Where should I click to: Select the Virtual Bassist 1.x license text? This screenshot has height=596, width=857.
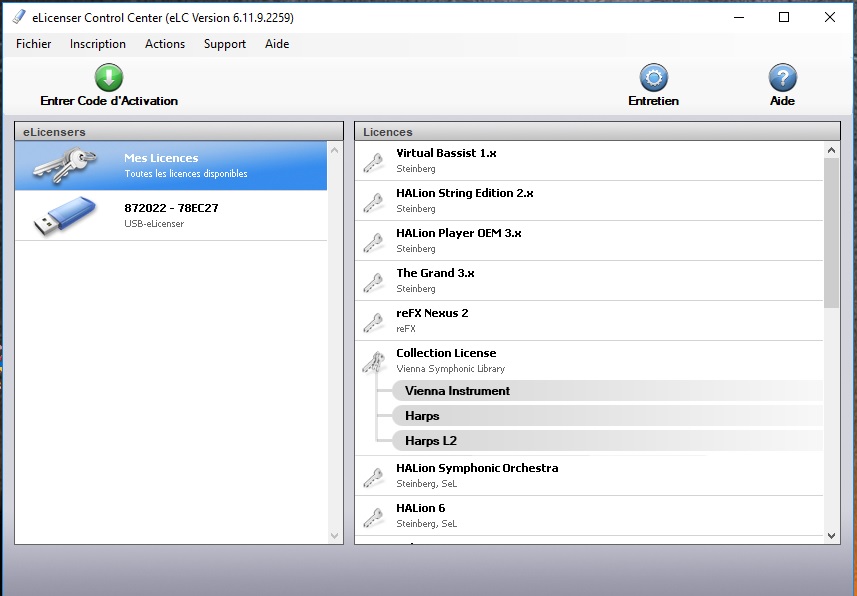point(446,153)
